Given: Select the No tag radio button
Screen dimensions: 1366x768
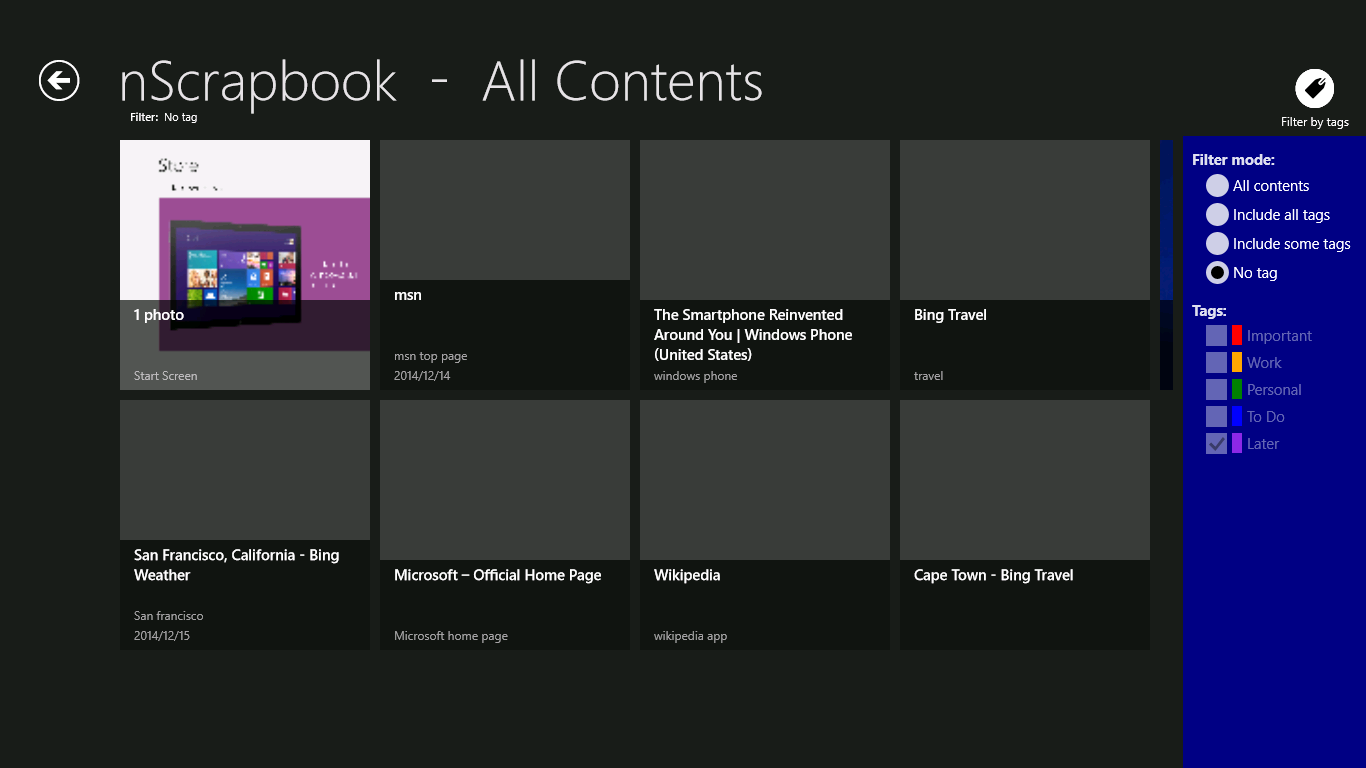Looking at the screenshot, I should (x=1217, y=273).
